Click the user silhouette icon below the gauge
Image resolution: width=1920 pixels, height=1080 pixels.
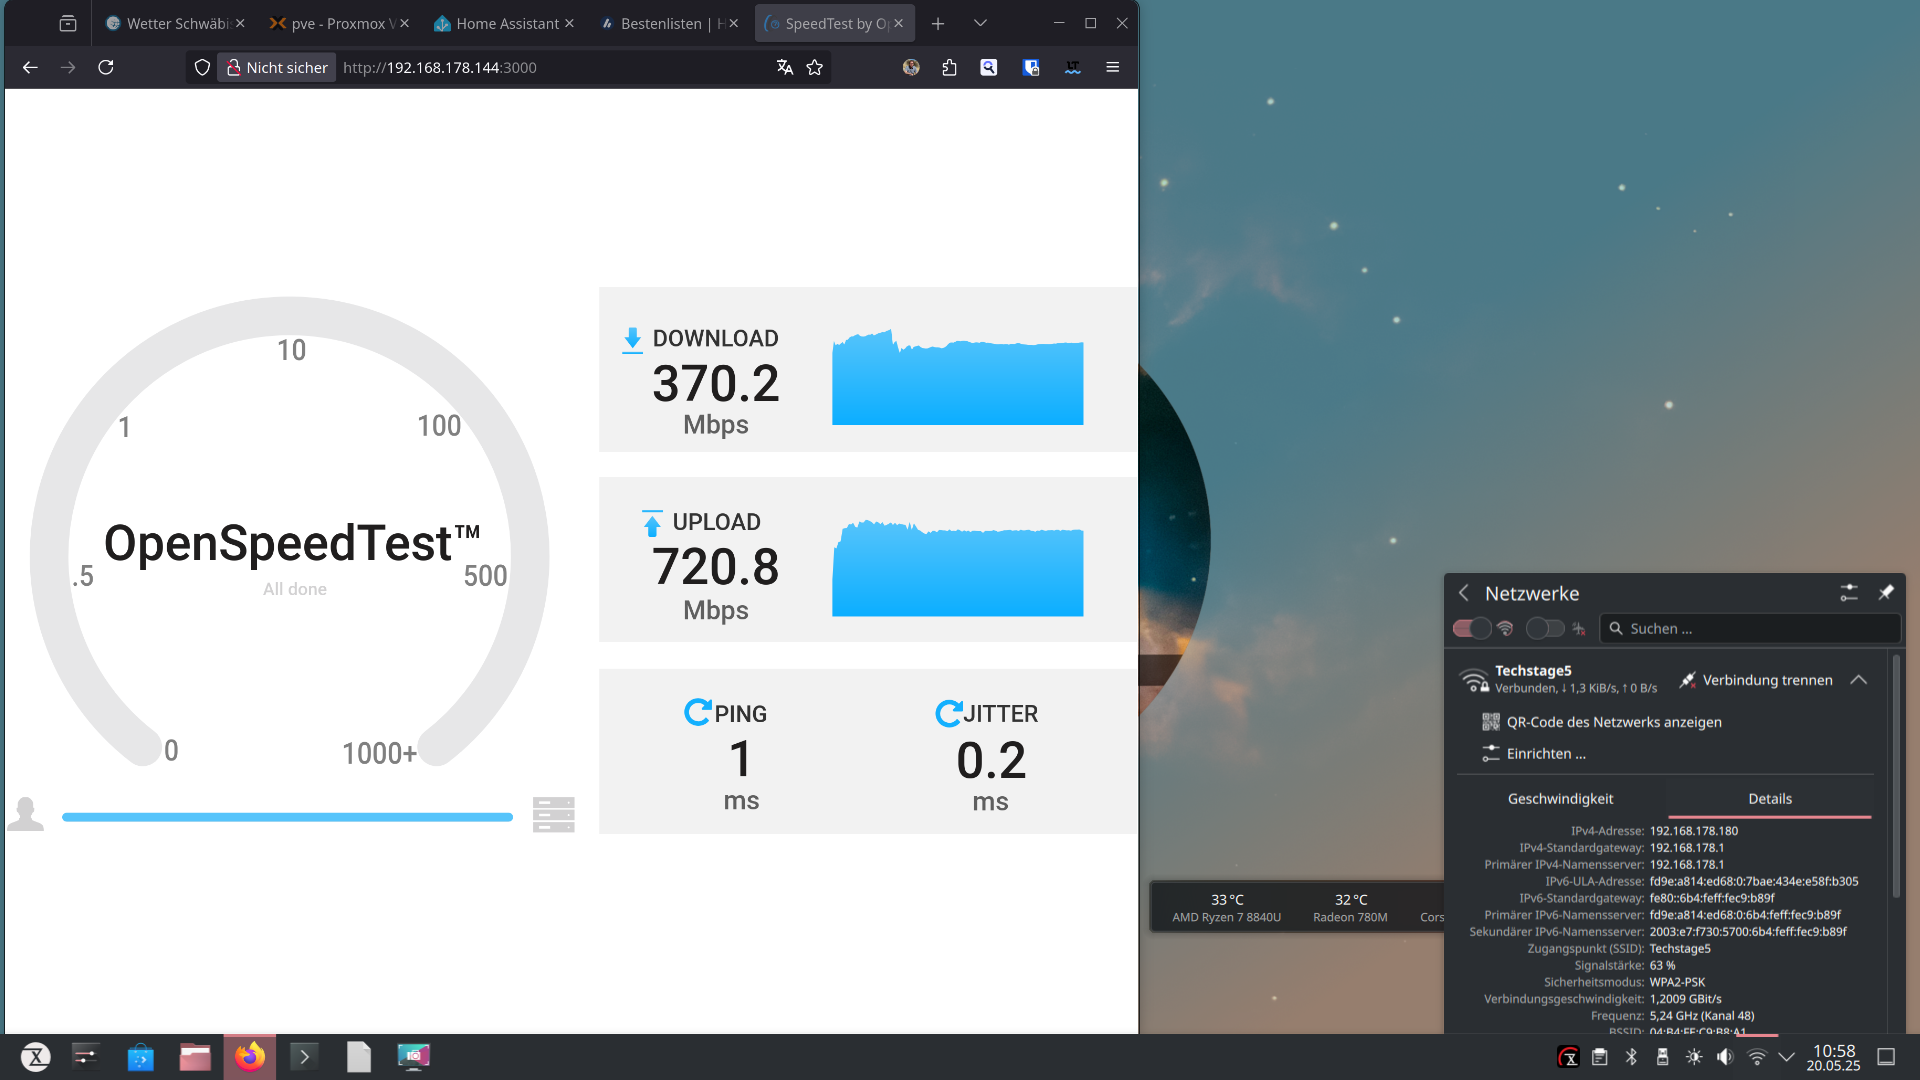[x=25, y=814]
